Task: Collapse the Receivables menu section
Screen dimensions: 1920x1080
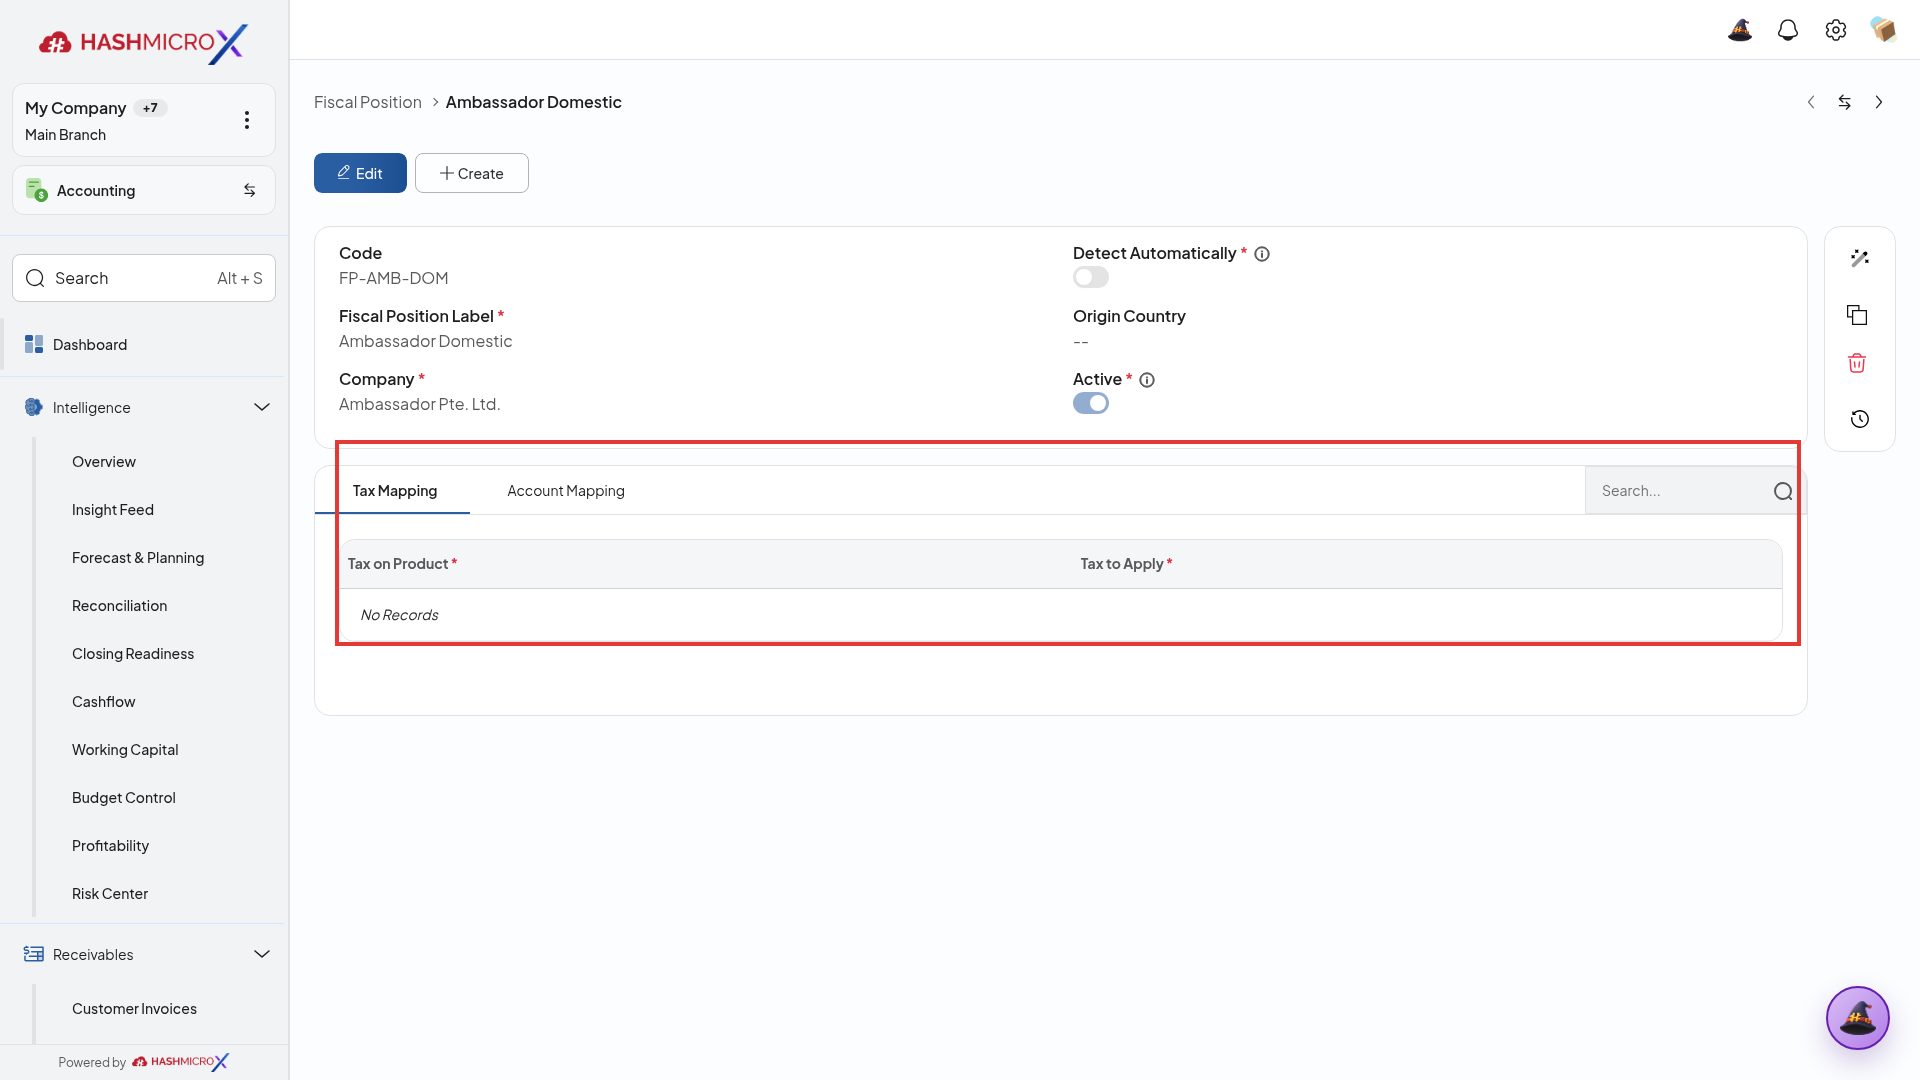Action: [262, 954]
